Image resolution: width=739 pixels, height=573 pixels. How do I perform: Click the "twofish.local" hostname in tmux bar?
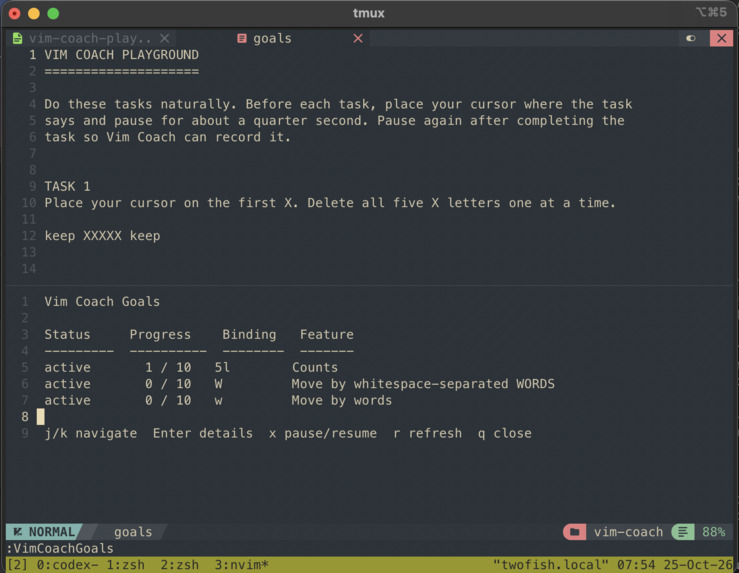click(550, 565)
